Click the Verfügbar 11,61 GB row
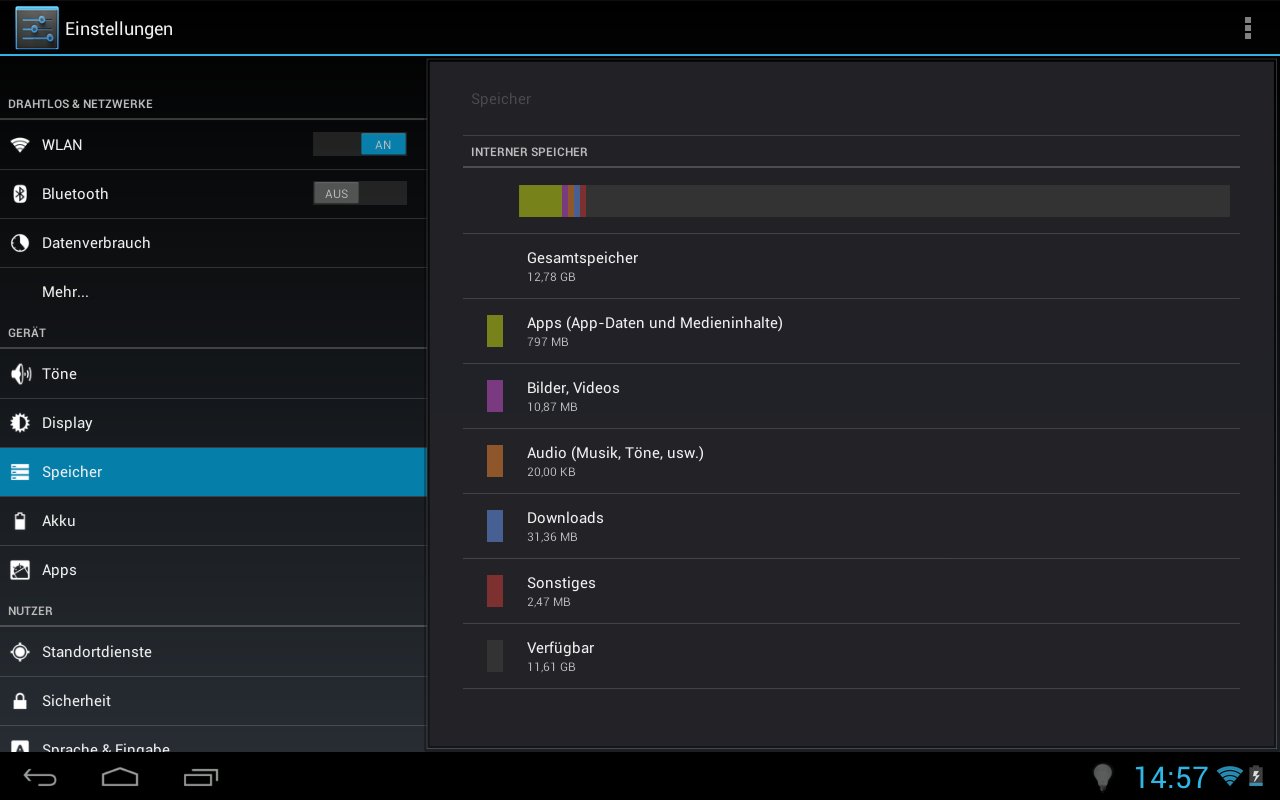This screenshot has height=800, width=1280. tap(851, 656)
